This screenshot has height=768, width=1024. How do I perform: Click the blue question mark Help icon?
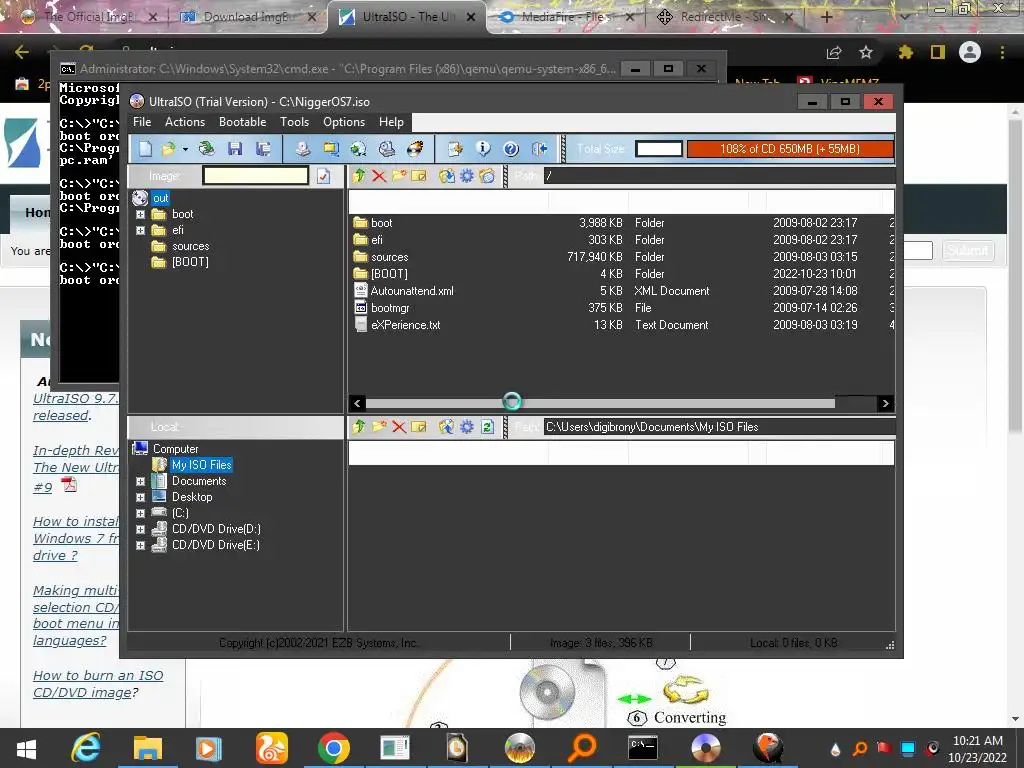click(511, 149)
